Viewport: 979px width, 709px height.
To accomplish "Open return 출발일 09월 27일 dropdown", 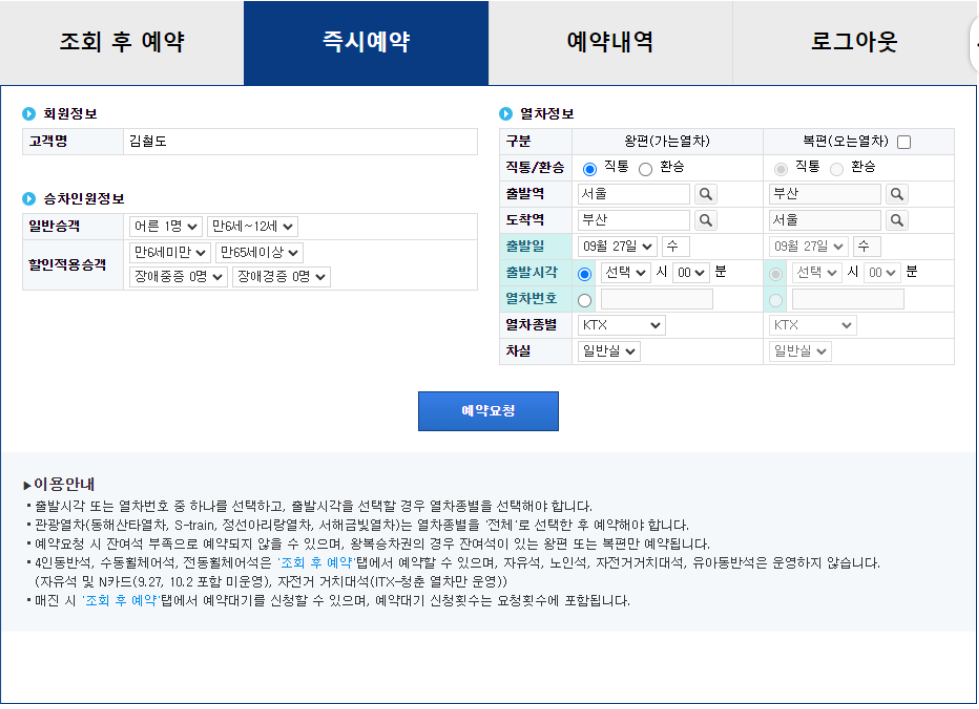I will point(809,247).
